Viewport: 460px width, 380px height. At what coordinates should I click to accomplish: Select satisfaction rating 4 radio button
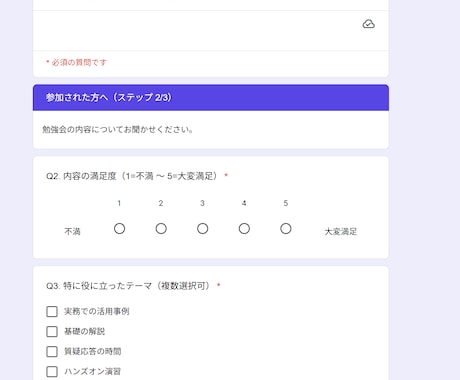(x=244, y=229)
